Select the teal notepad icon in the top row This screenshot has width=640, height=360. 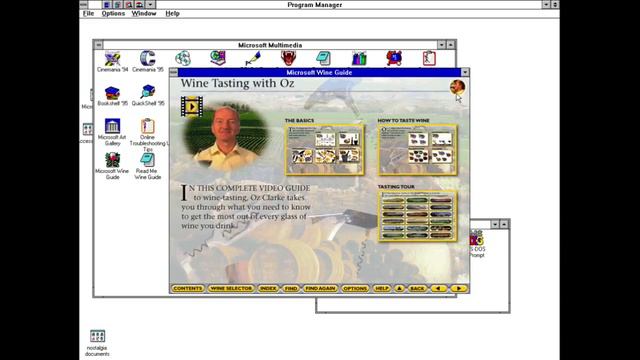pyautogui.click(x=323, y=58)
